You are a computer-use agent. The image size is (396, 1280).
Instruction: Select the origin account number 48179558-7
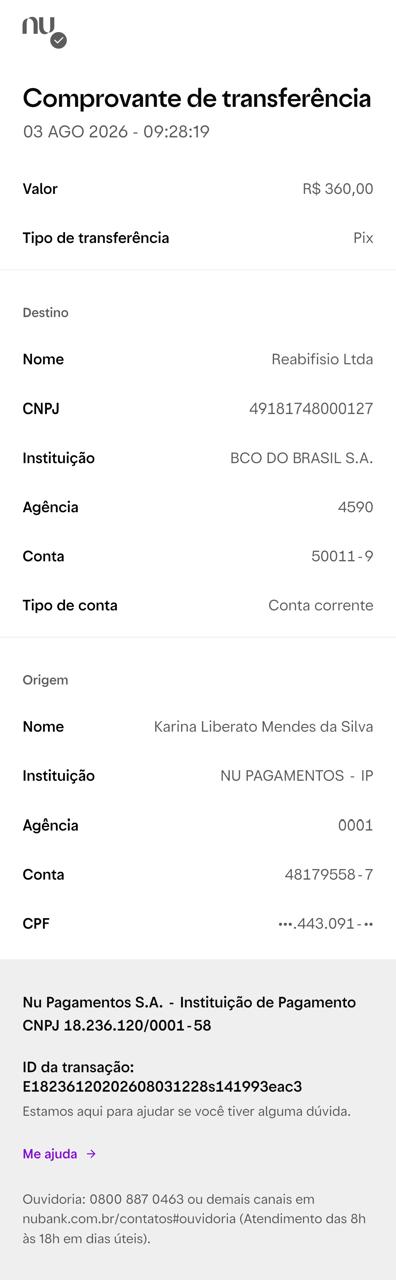[x=329, y=875]
